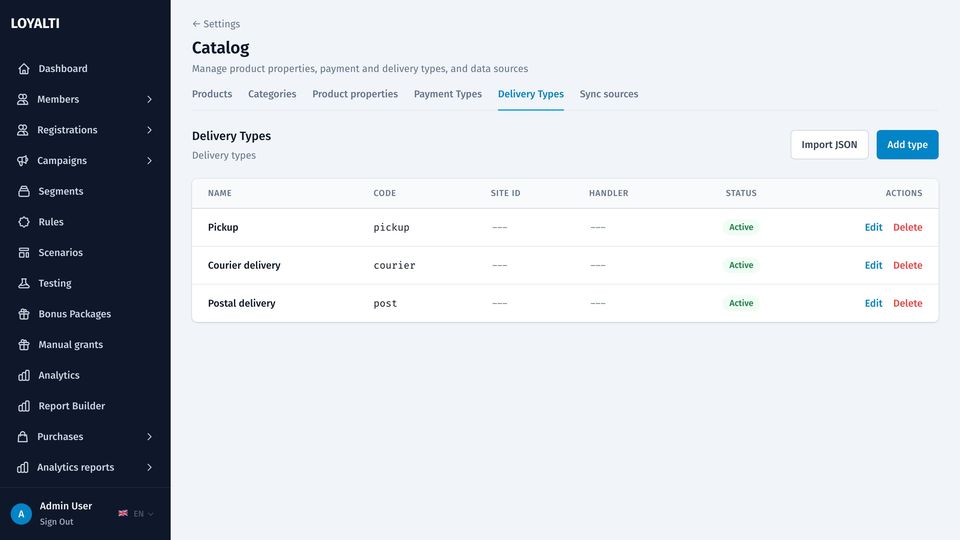Delete the Courier delivery type
This screenshot has height=540, width=960.
[x=907, y=265]
